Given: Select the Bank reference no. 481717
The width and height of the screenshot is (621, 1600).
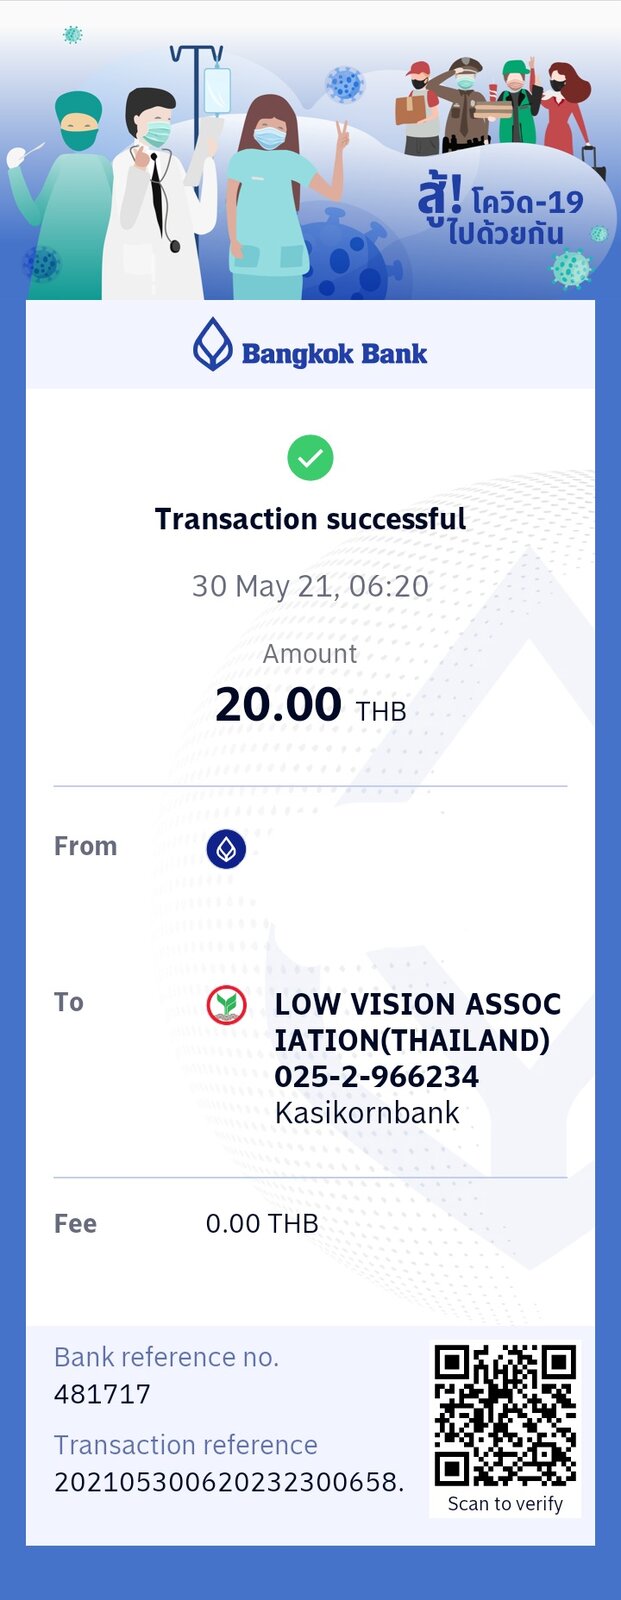Looking at the screenshot, I should pyautogui.click(x=102, y=1394).
